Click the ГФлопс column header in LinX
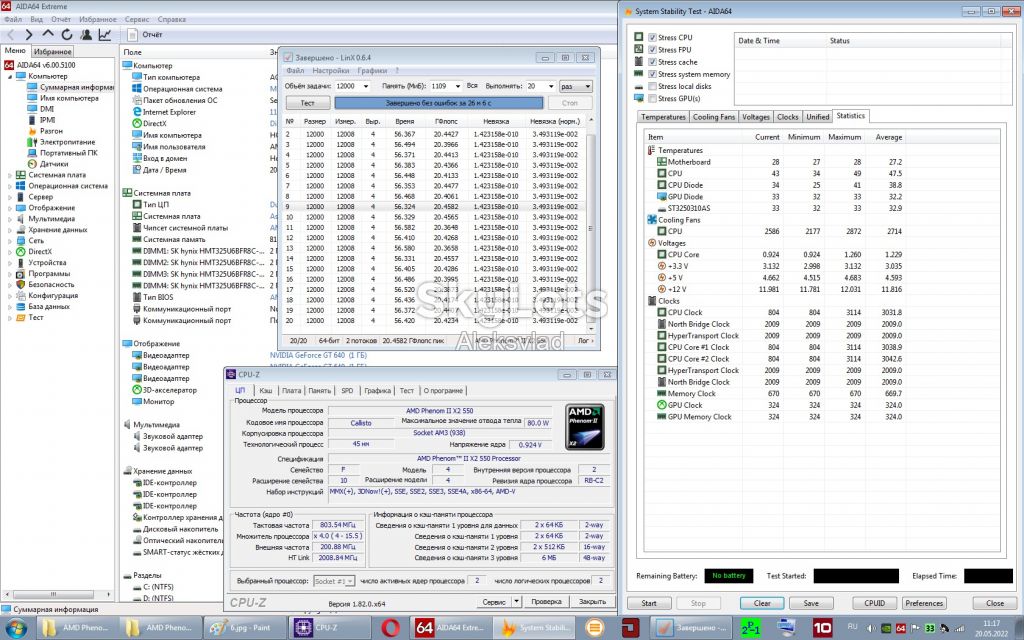This screenshot has height=640, width=1024. 446,121
